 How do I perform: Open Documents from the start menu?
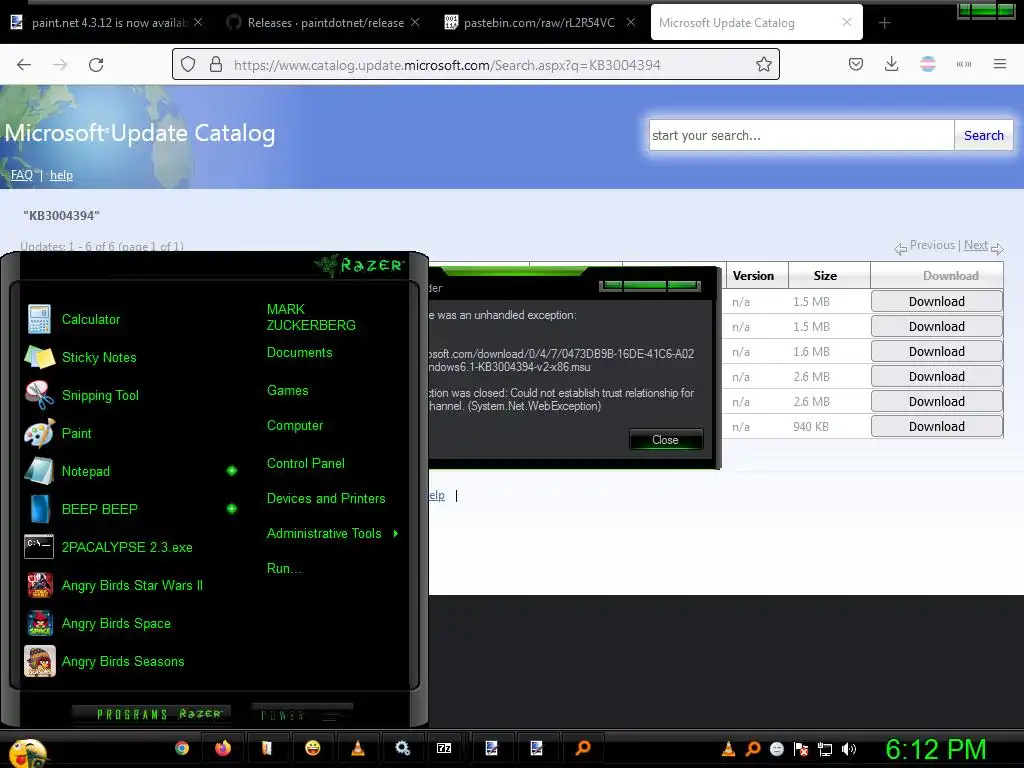point(299,353)
